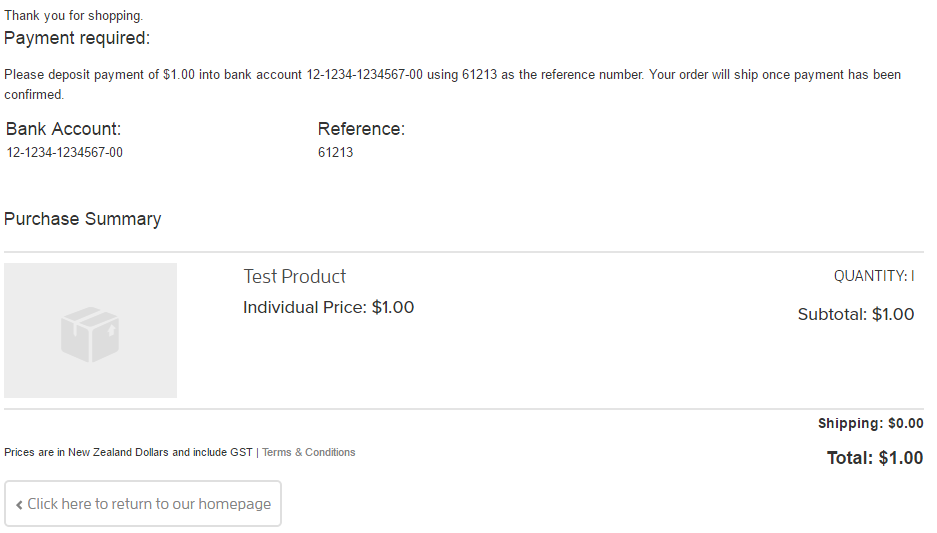This screenshot has height=533, width=937.
Task: Click the Individual Price $1.00 text
Action: pyautogui.click(x=328, y=307)
